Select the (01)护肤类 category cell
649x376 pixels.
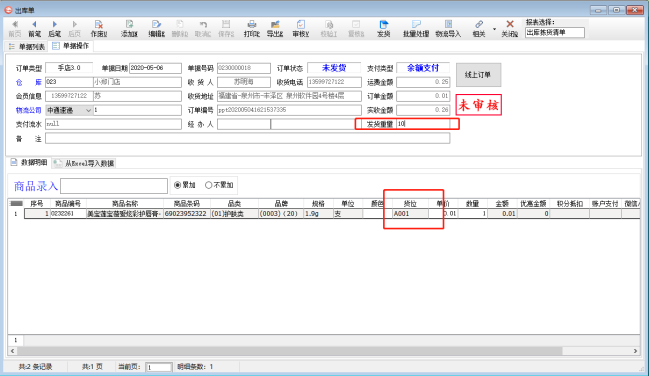234,214
